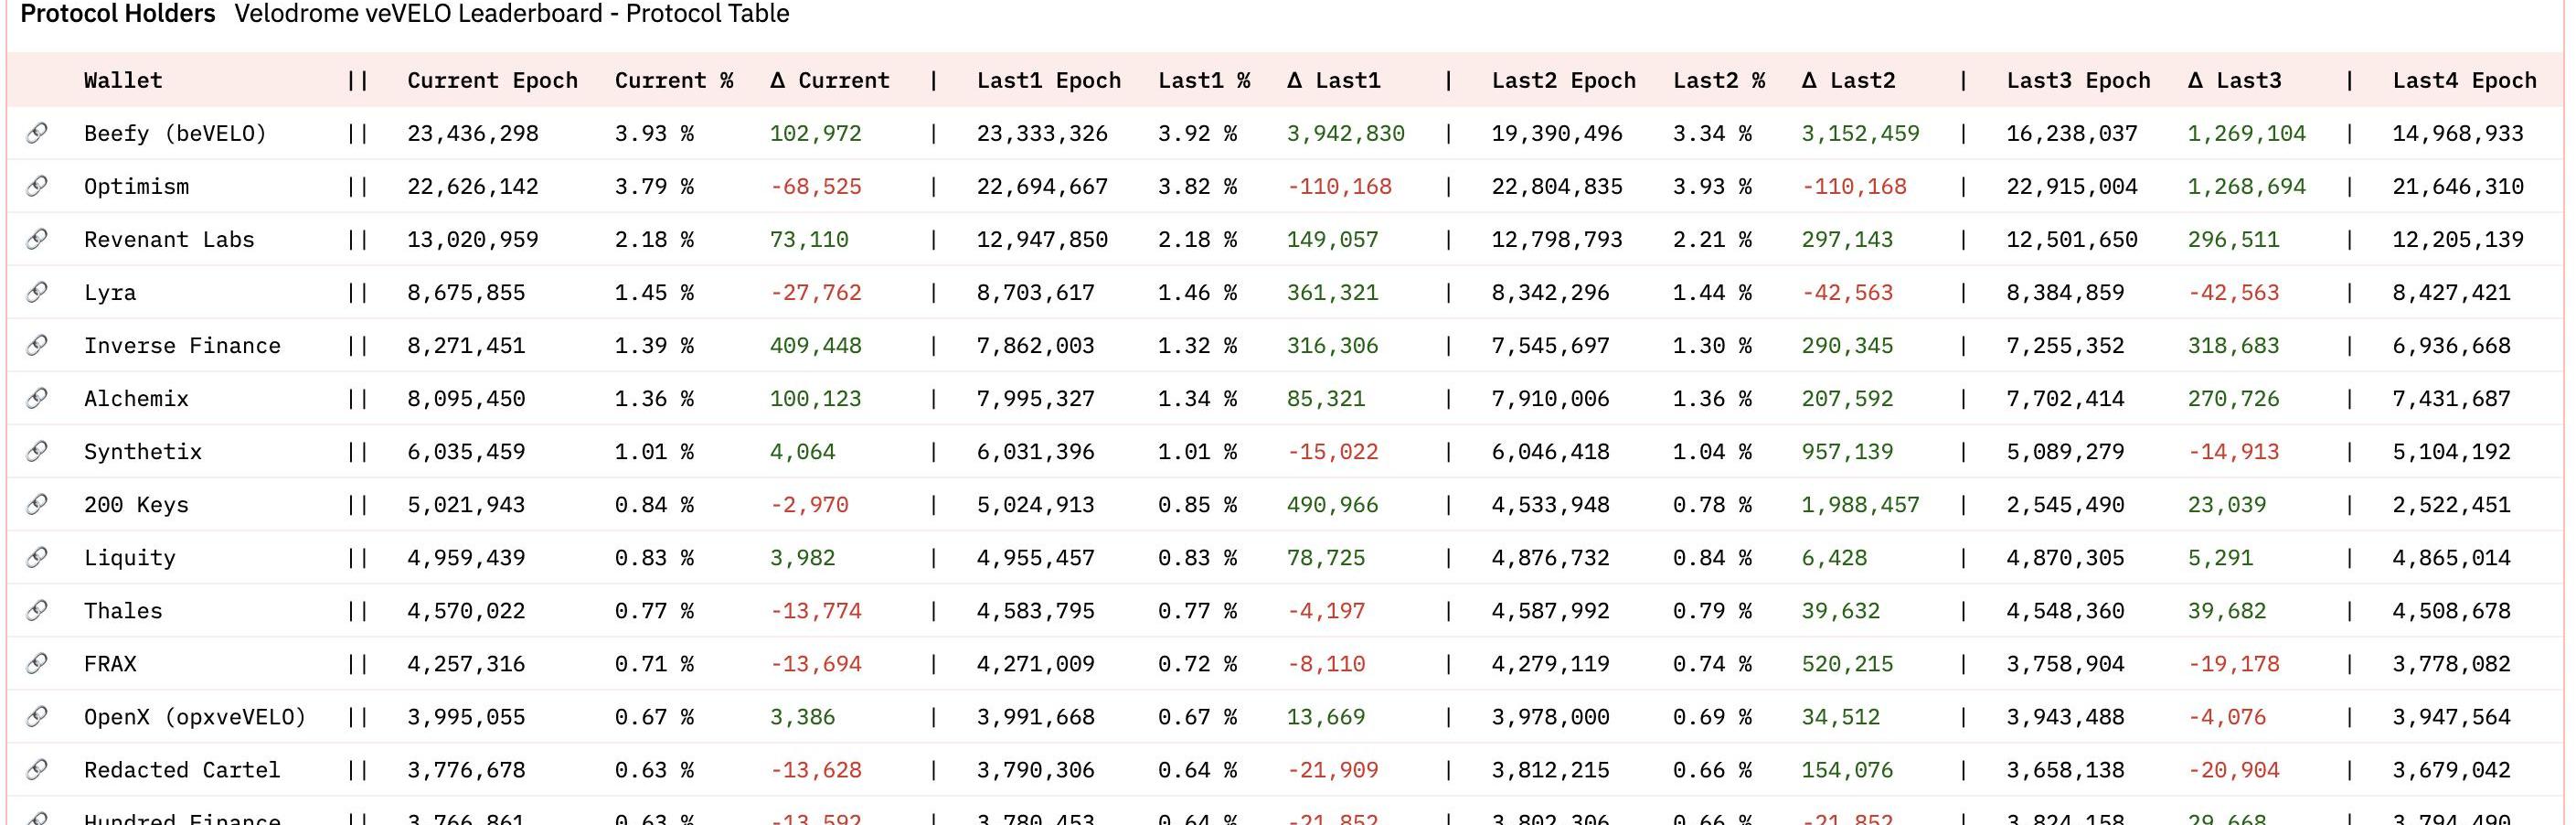
Task: Select the Optimism wallet name
Action: [136, 186]
